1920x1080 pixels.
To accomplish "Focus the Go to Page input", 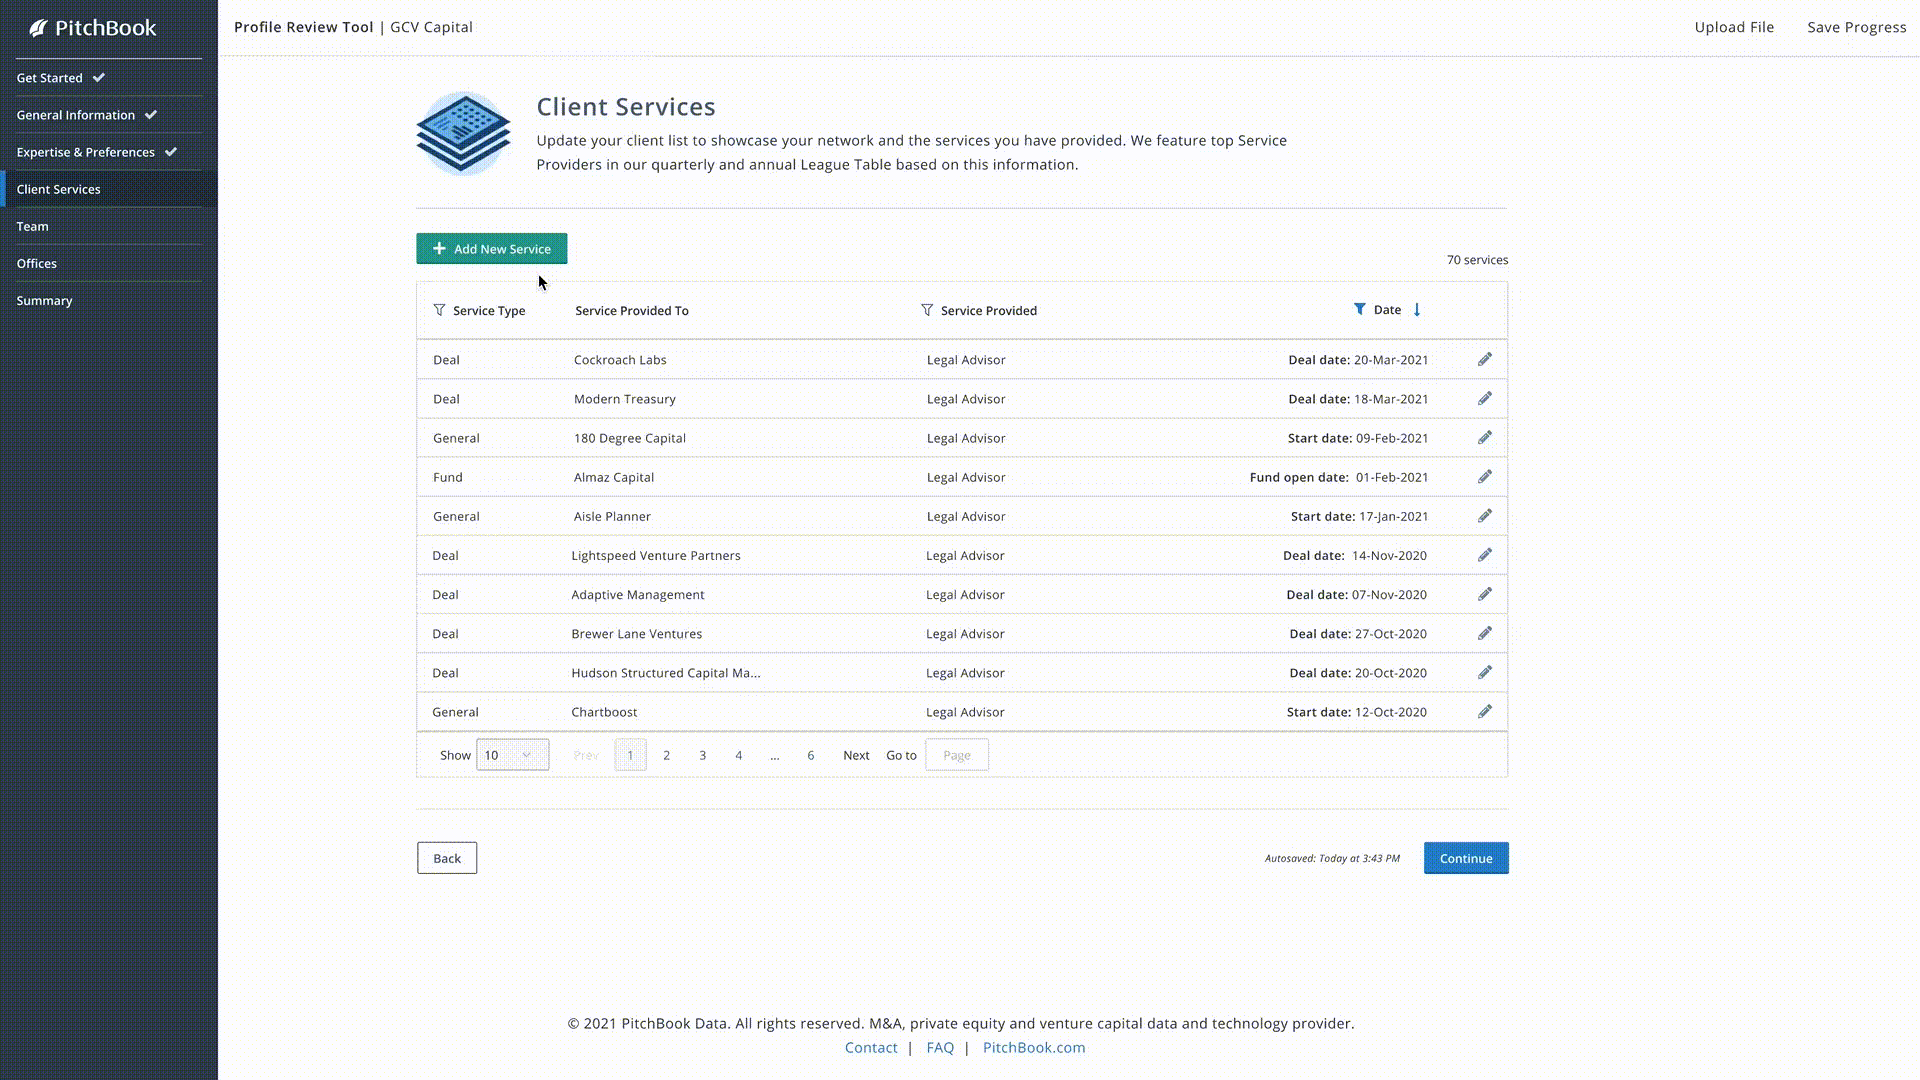I will pyautogui.click(x=957, y=755).
